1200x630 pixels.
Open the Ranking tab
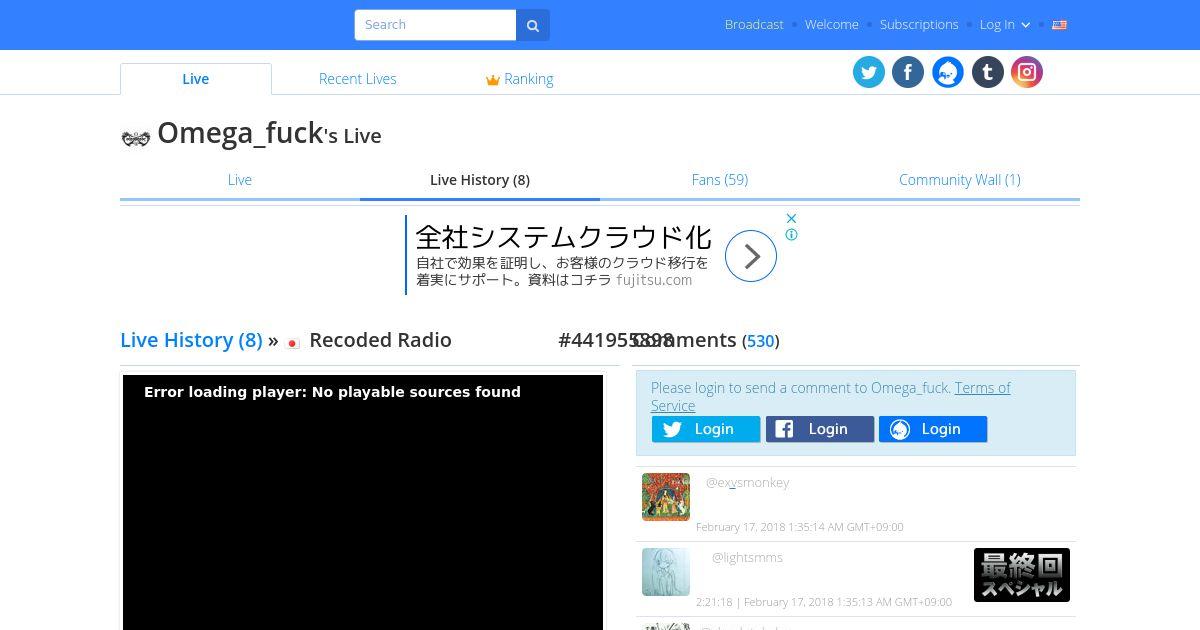coord(519,79)
